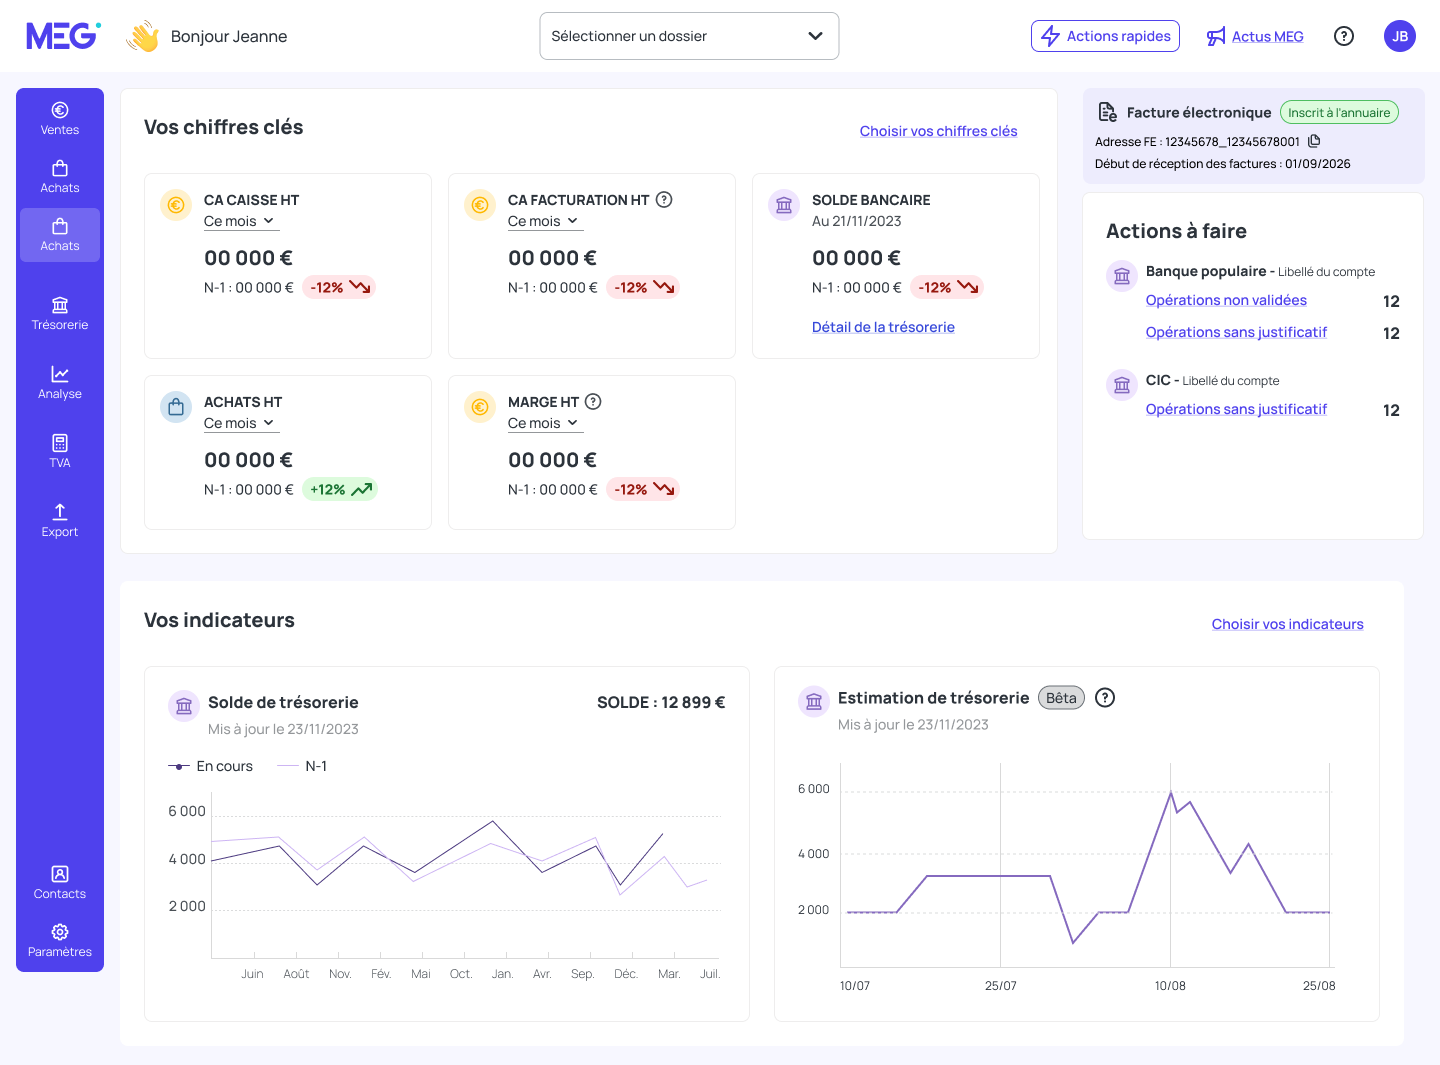Open the Sélectionner un dossier dropdown
This screenshot has width=1440, height=1065.
[689, 36]
